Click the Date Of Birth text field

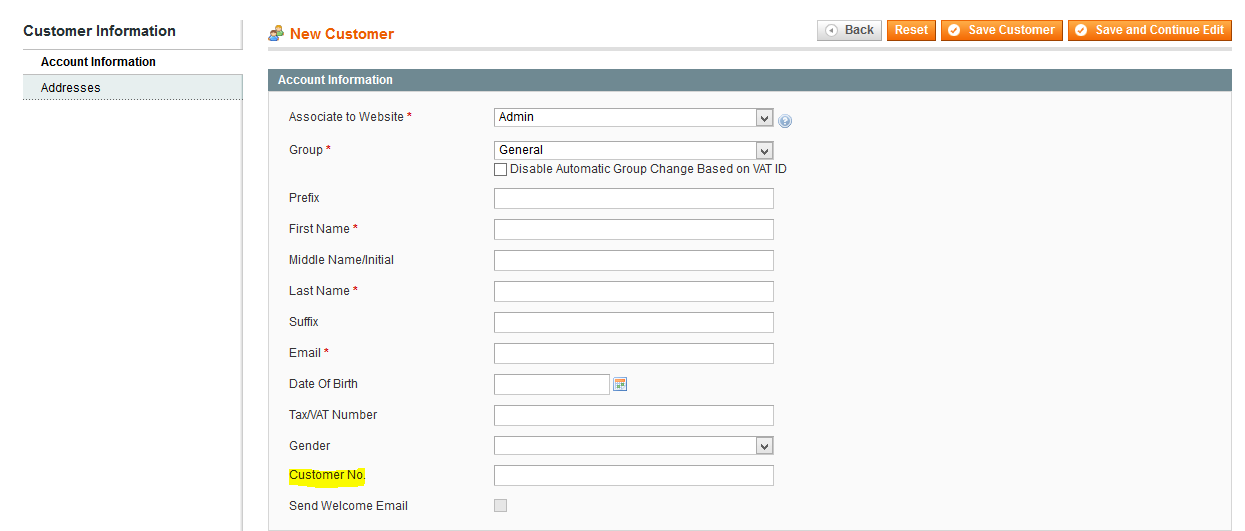[x=552, y=384]
